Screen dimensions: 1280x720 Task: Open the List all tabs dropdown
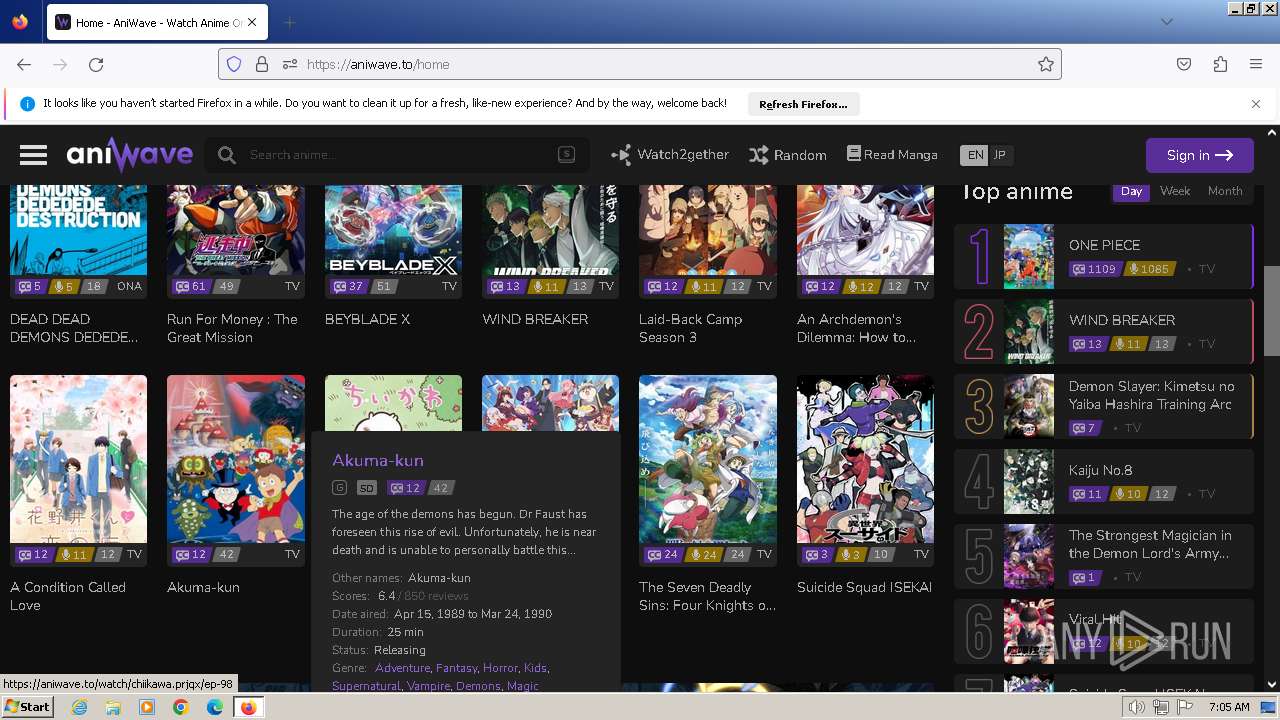coord(1166,22)
